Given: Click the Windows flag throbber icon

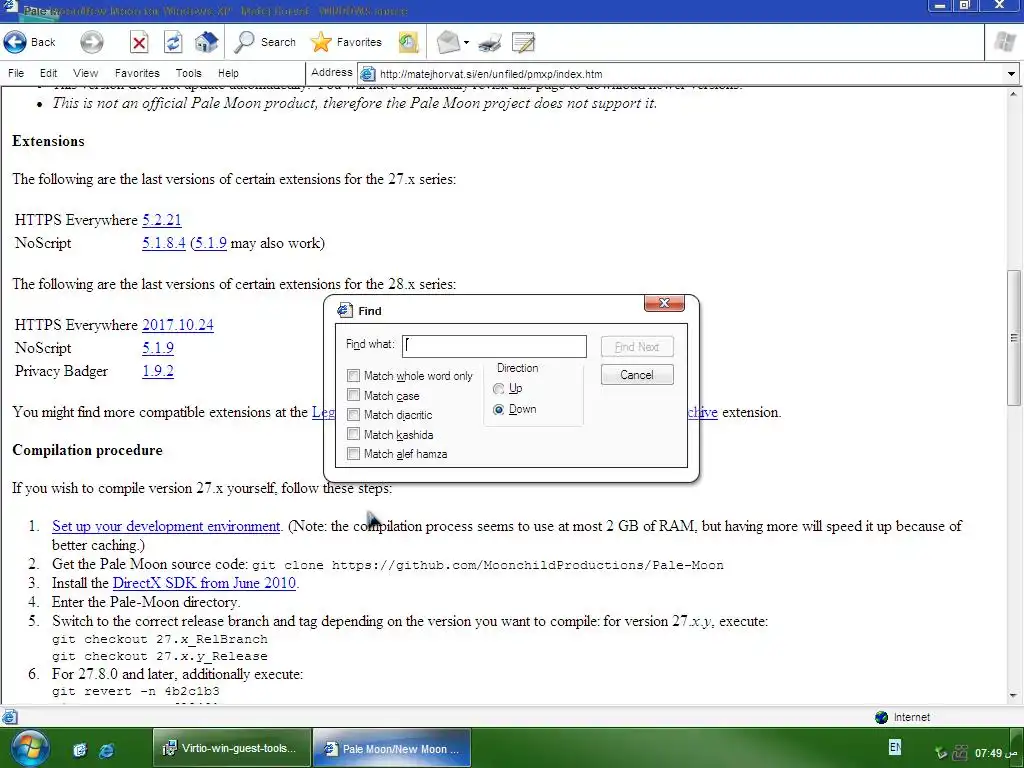Looking at the screenshot, I should coord(1004,42).
